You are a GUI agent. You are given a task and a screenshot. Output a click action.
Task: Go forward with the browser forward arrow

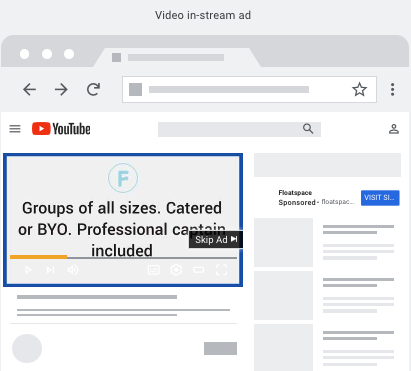(61, 89)
